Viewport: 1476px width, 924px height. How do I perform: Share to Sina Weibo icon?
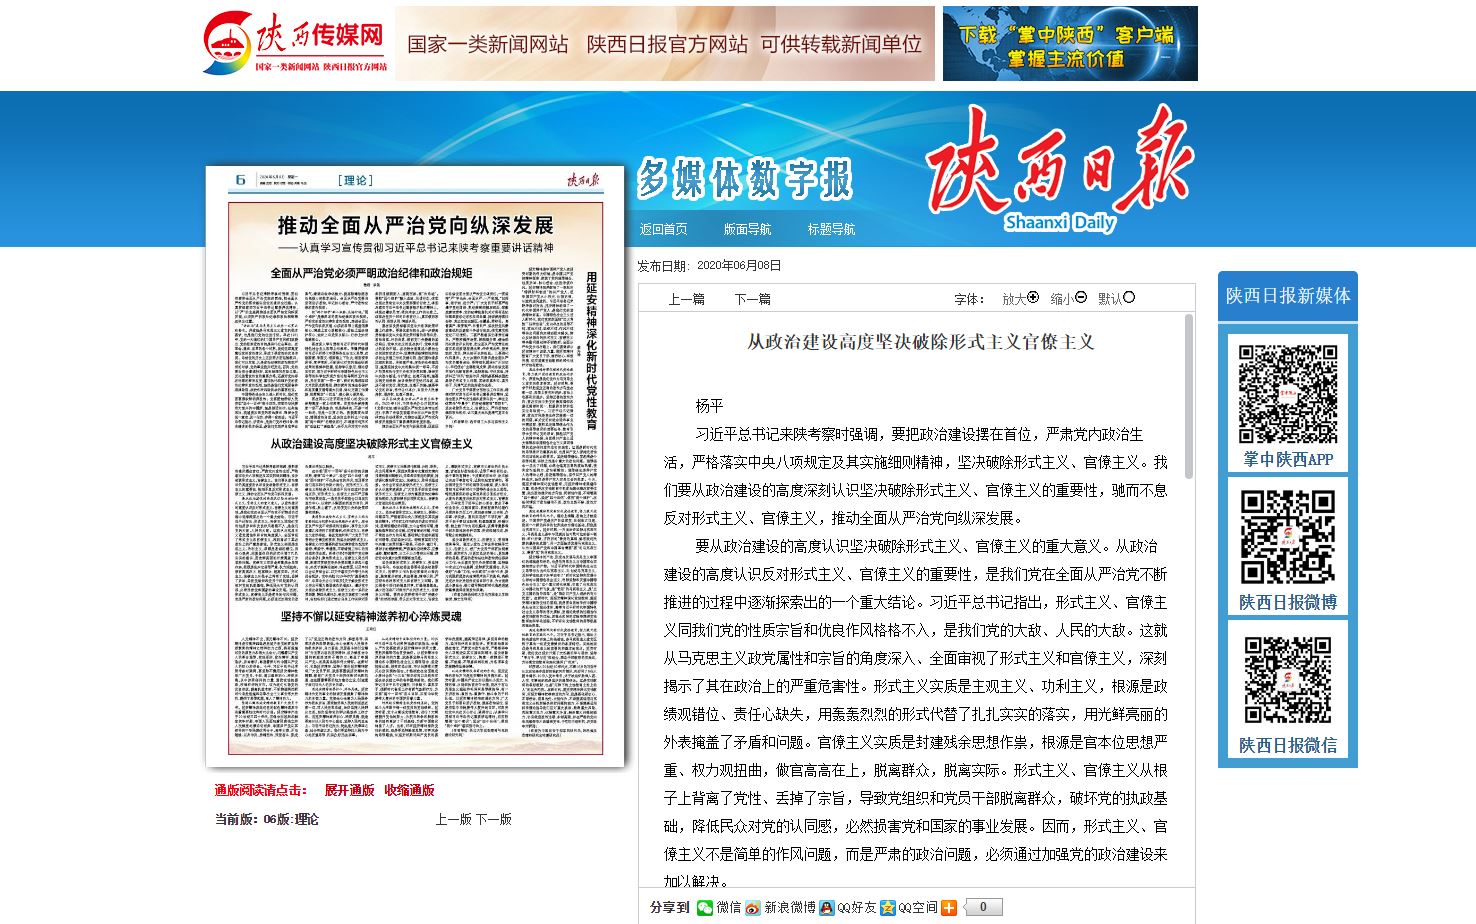(753, 907)
